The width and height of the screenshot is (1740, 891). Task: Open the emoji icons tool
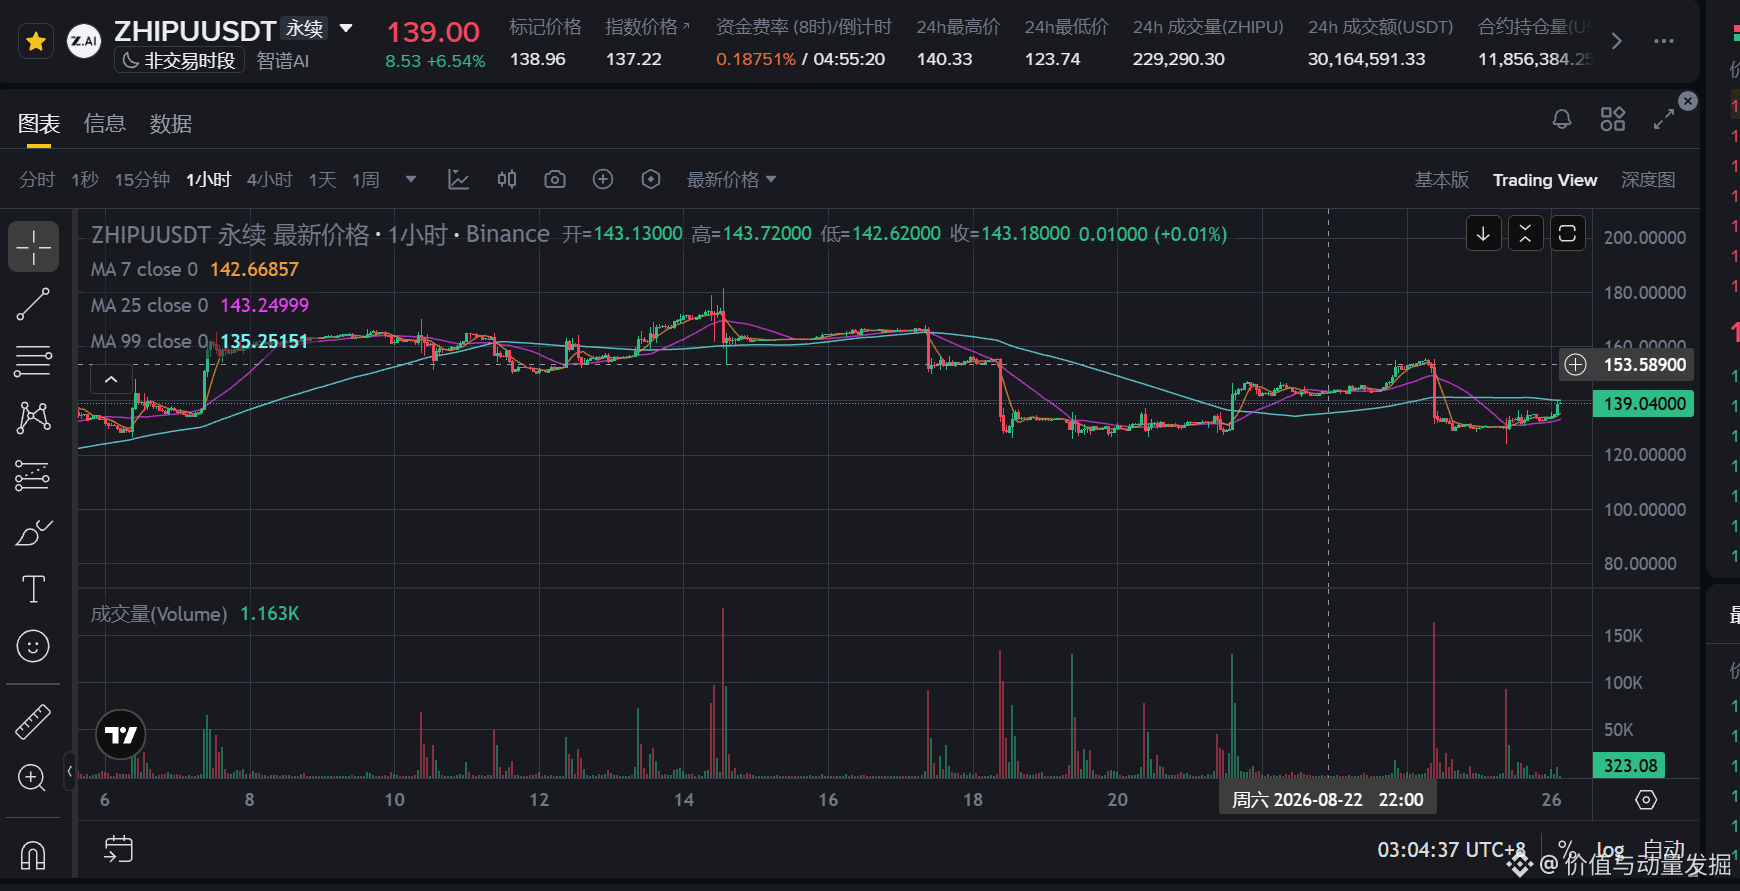(x=33, y=646)
